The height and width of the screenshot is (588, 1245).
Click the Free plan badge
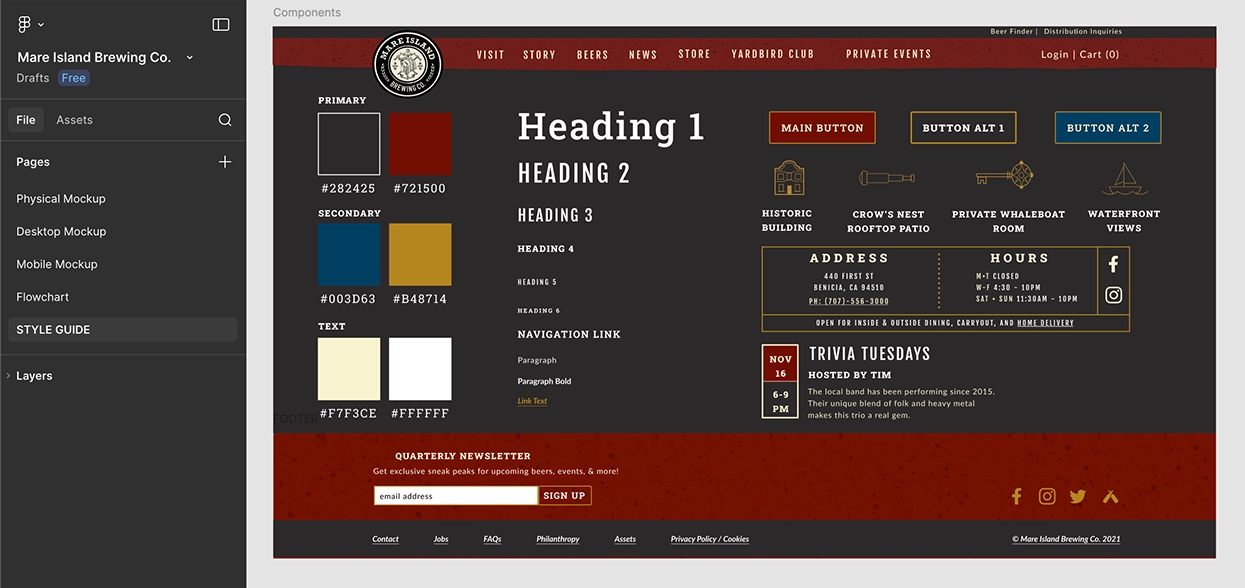tap(74, 78)
